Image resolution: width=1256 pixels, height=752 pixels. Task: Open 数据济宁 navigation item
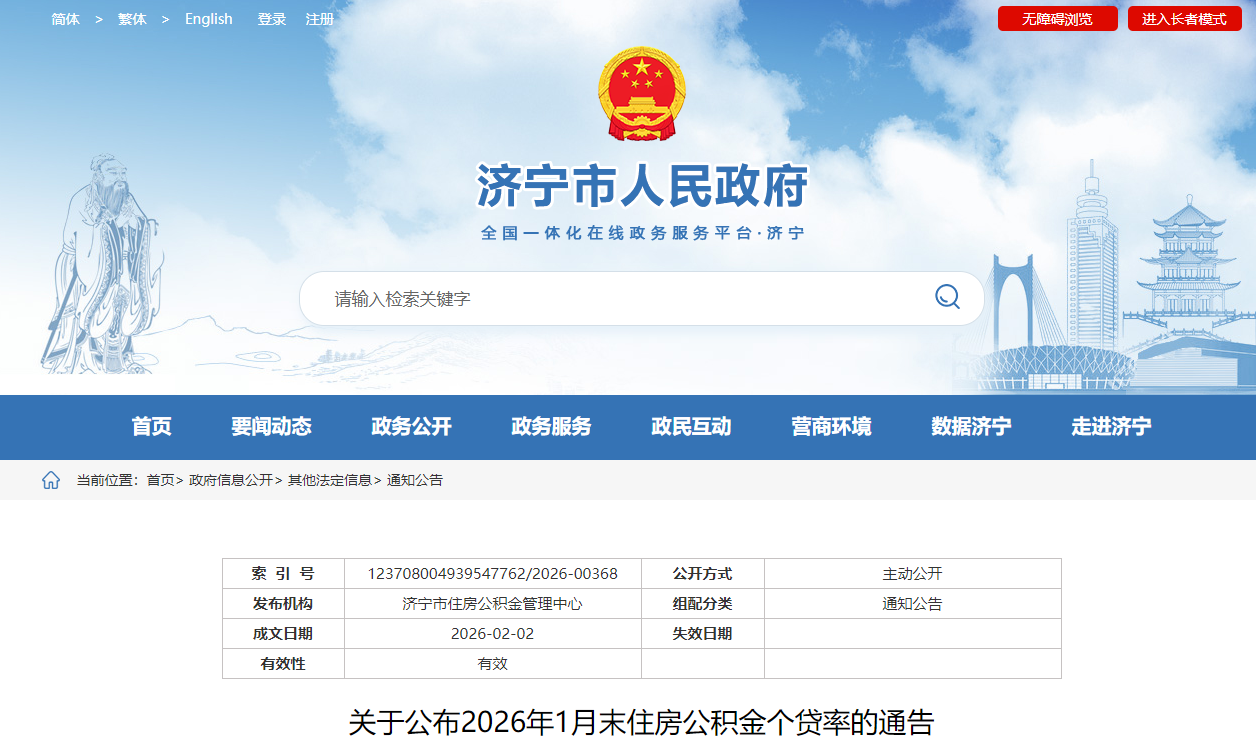click(971, 427)
